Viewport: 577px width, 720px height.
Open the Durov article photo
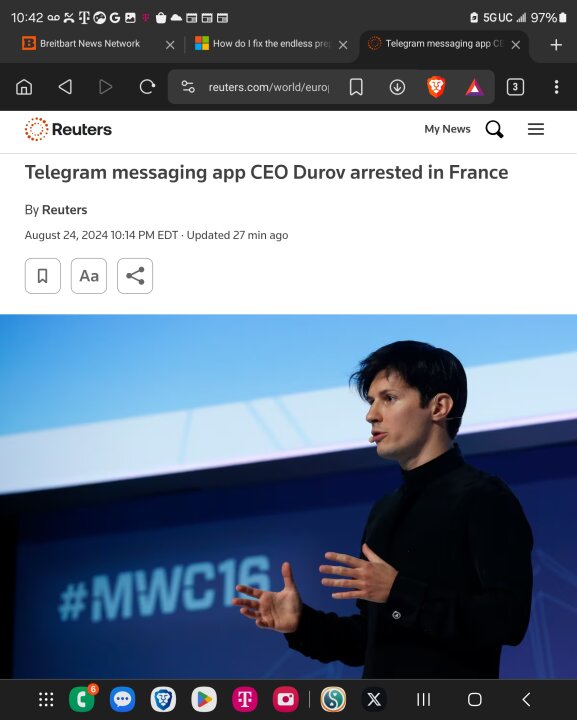288,496
